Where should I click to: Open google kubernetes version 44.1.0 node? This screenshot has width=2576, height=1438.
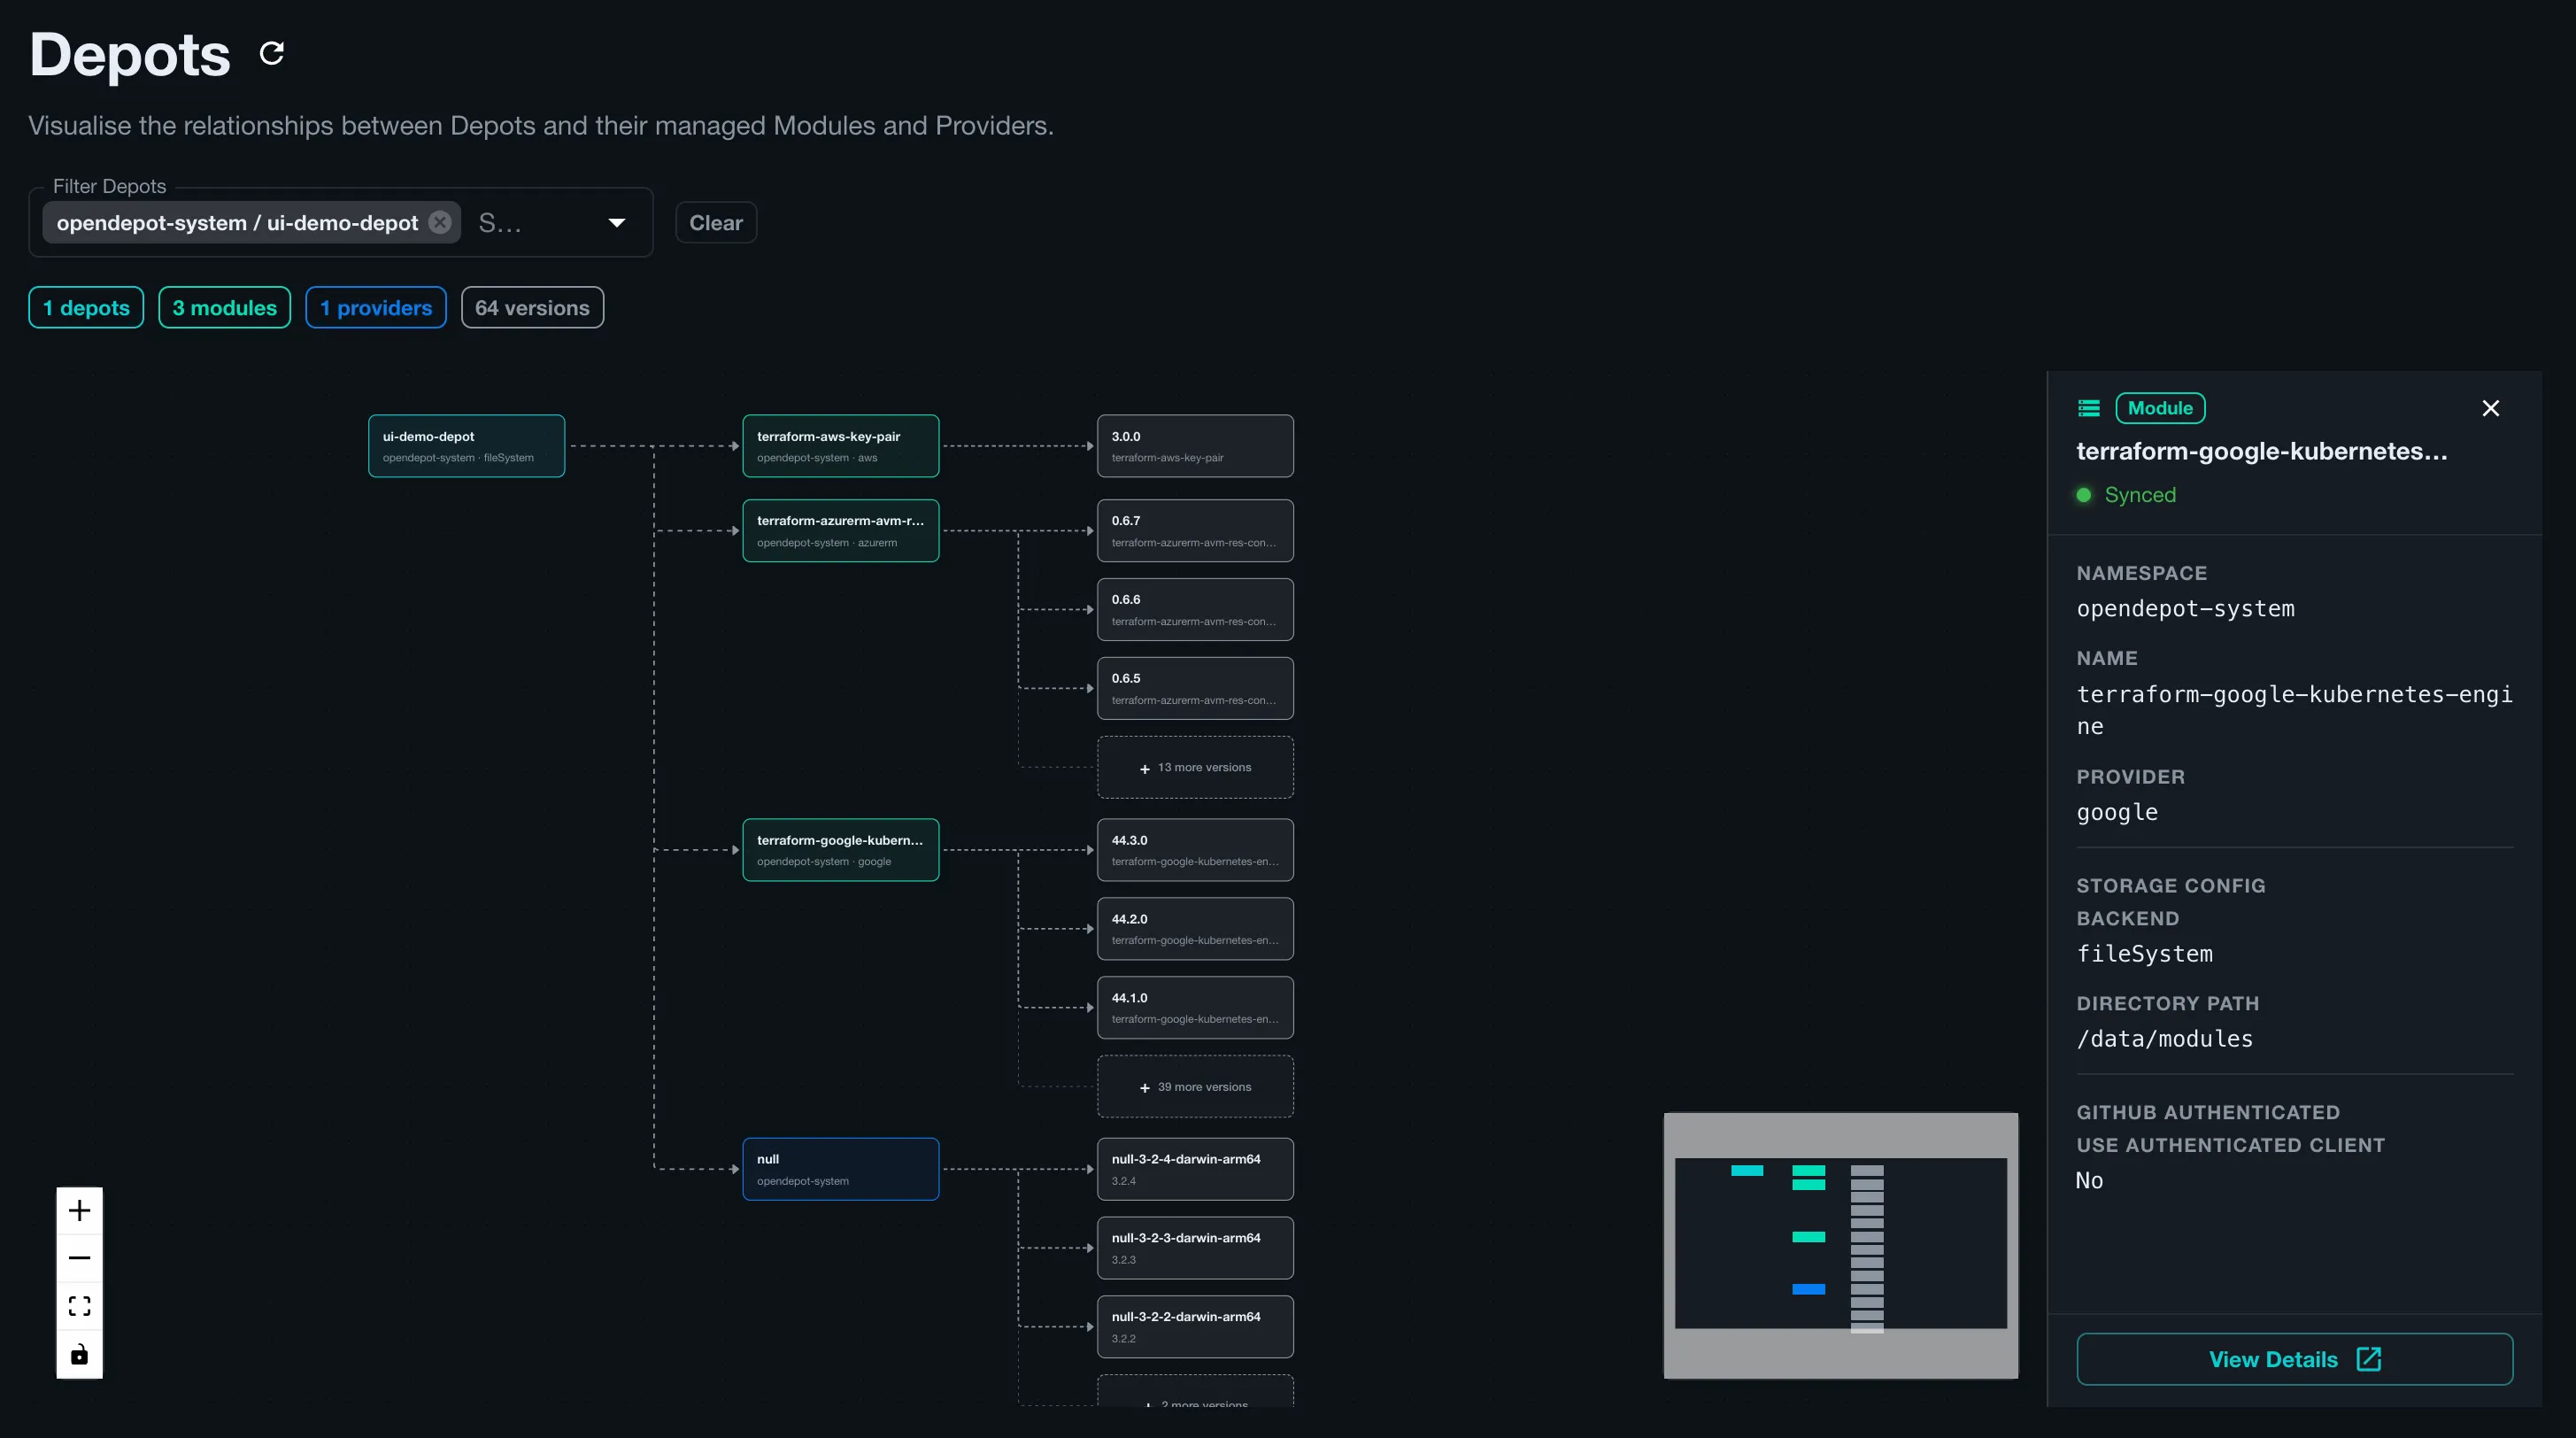point(1195,1008)
